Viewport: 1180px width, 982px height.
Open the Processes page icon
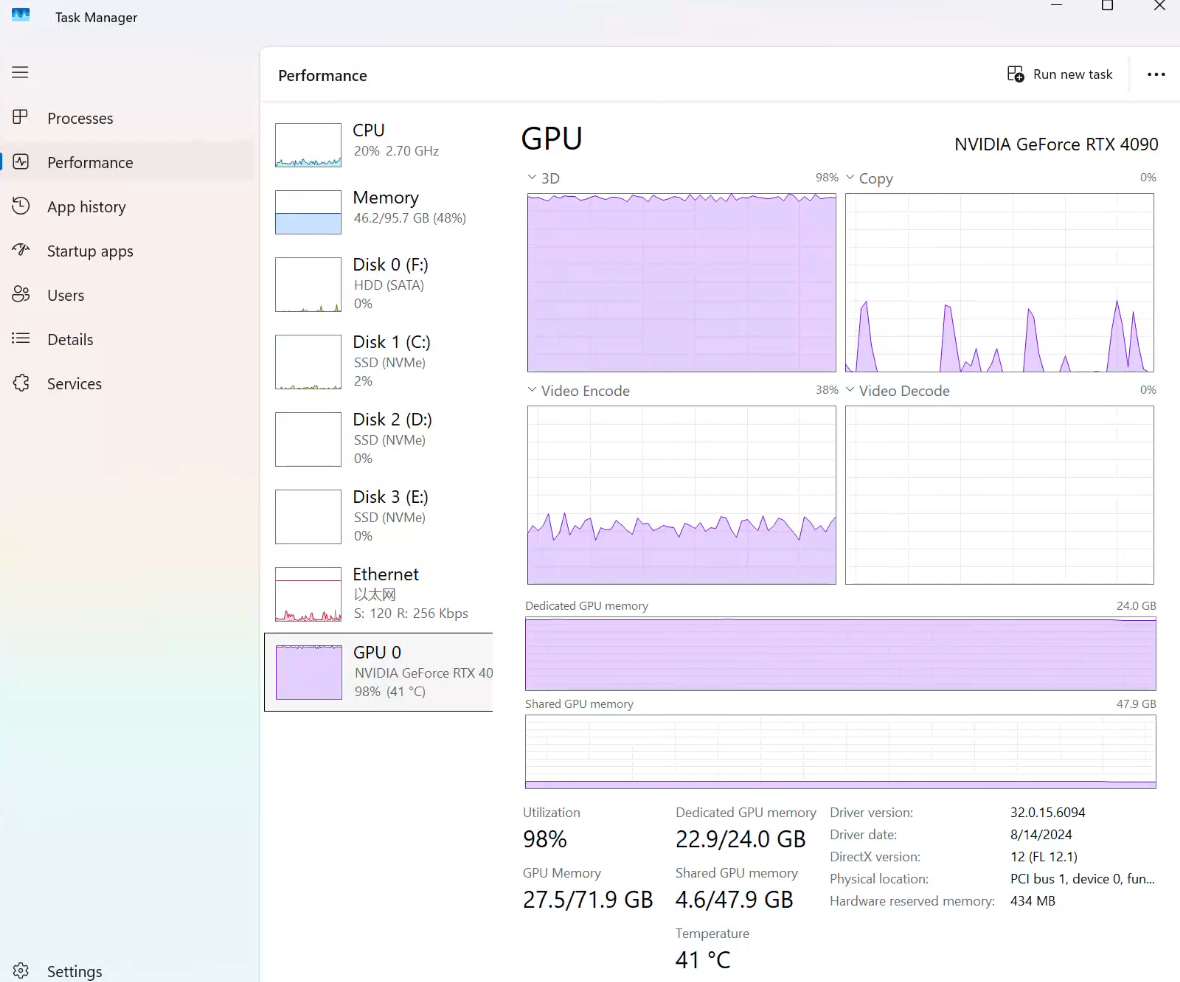click(x=20, y=118)
